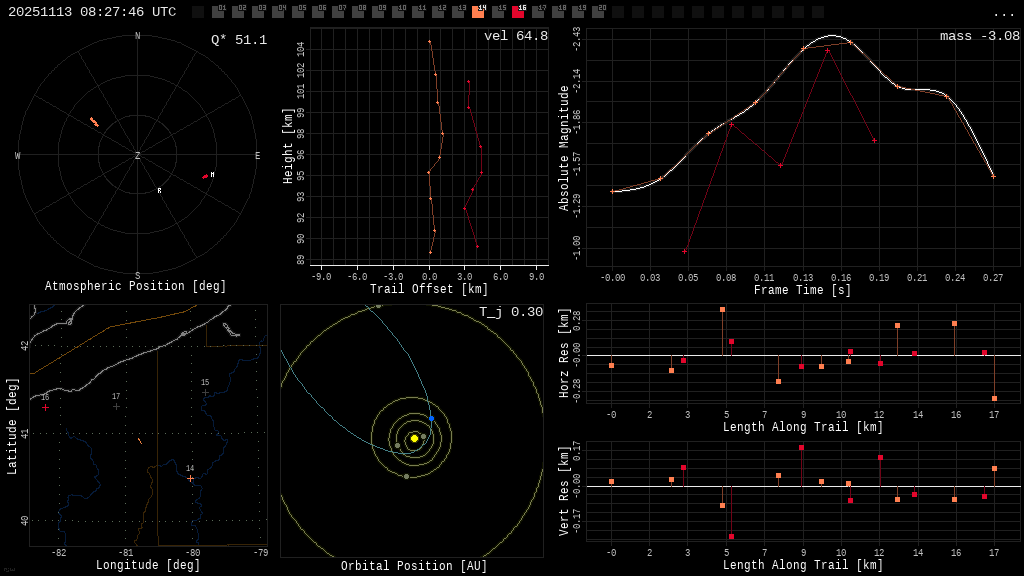The height and width of the screenshot is (576, 1024).
Task: Select station indicator box 03
Action: tap(258, 12)
